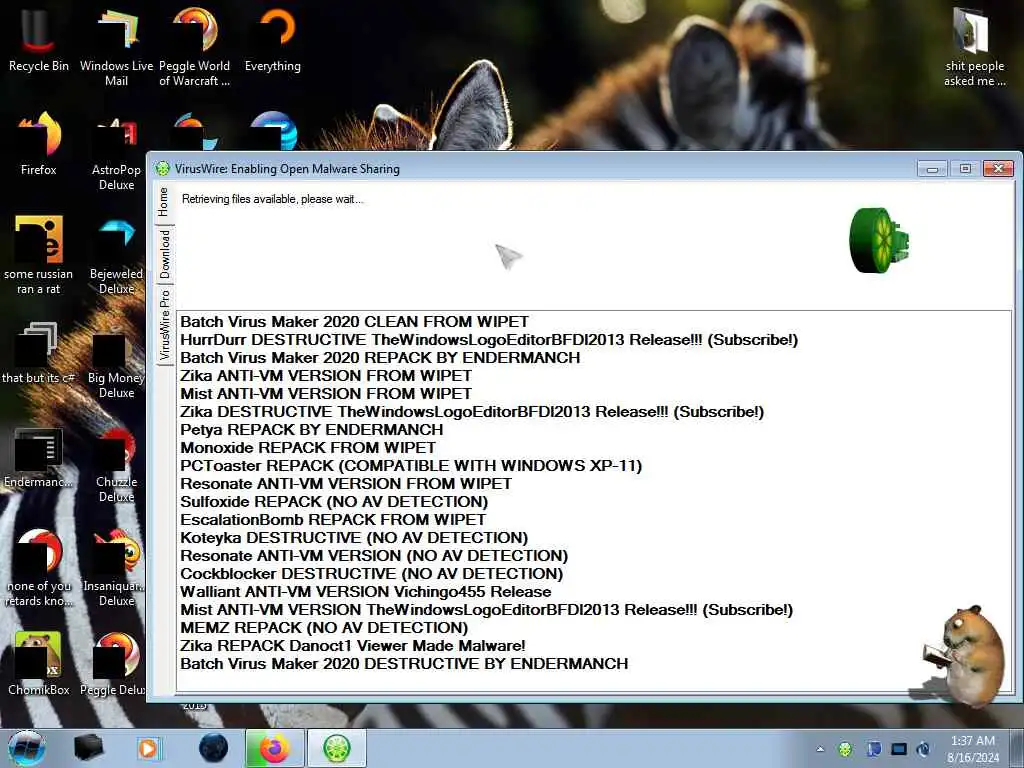Screen dimensions: 1024x768
Task: Select the 'PCToaster REPACK' entry
Action: coord(411,466)
